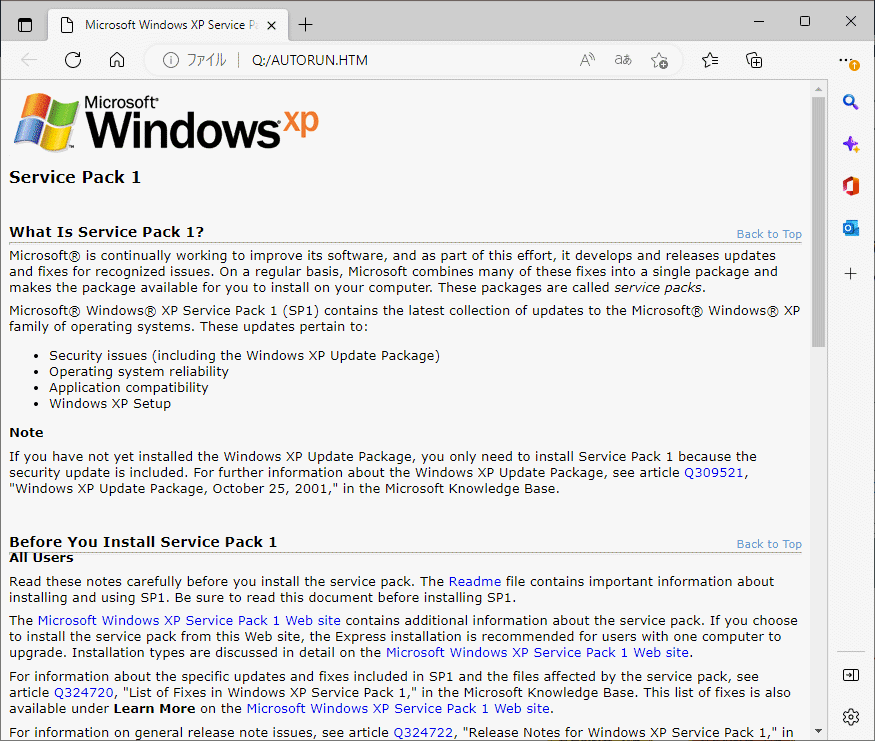Open Edge Settings from the sidebar gear
Image resolution: width=875 pixels, height=741 pixels.
point(851,717)
